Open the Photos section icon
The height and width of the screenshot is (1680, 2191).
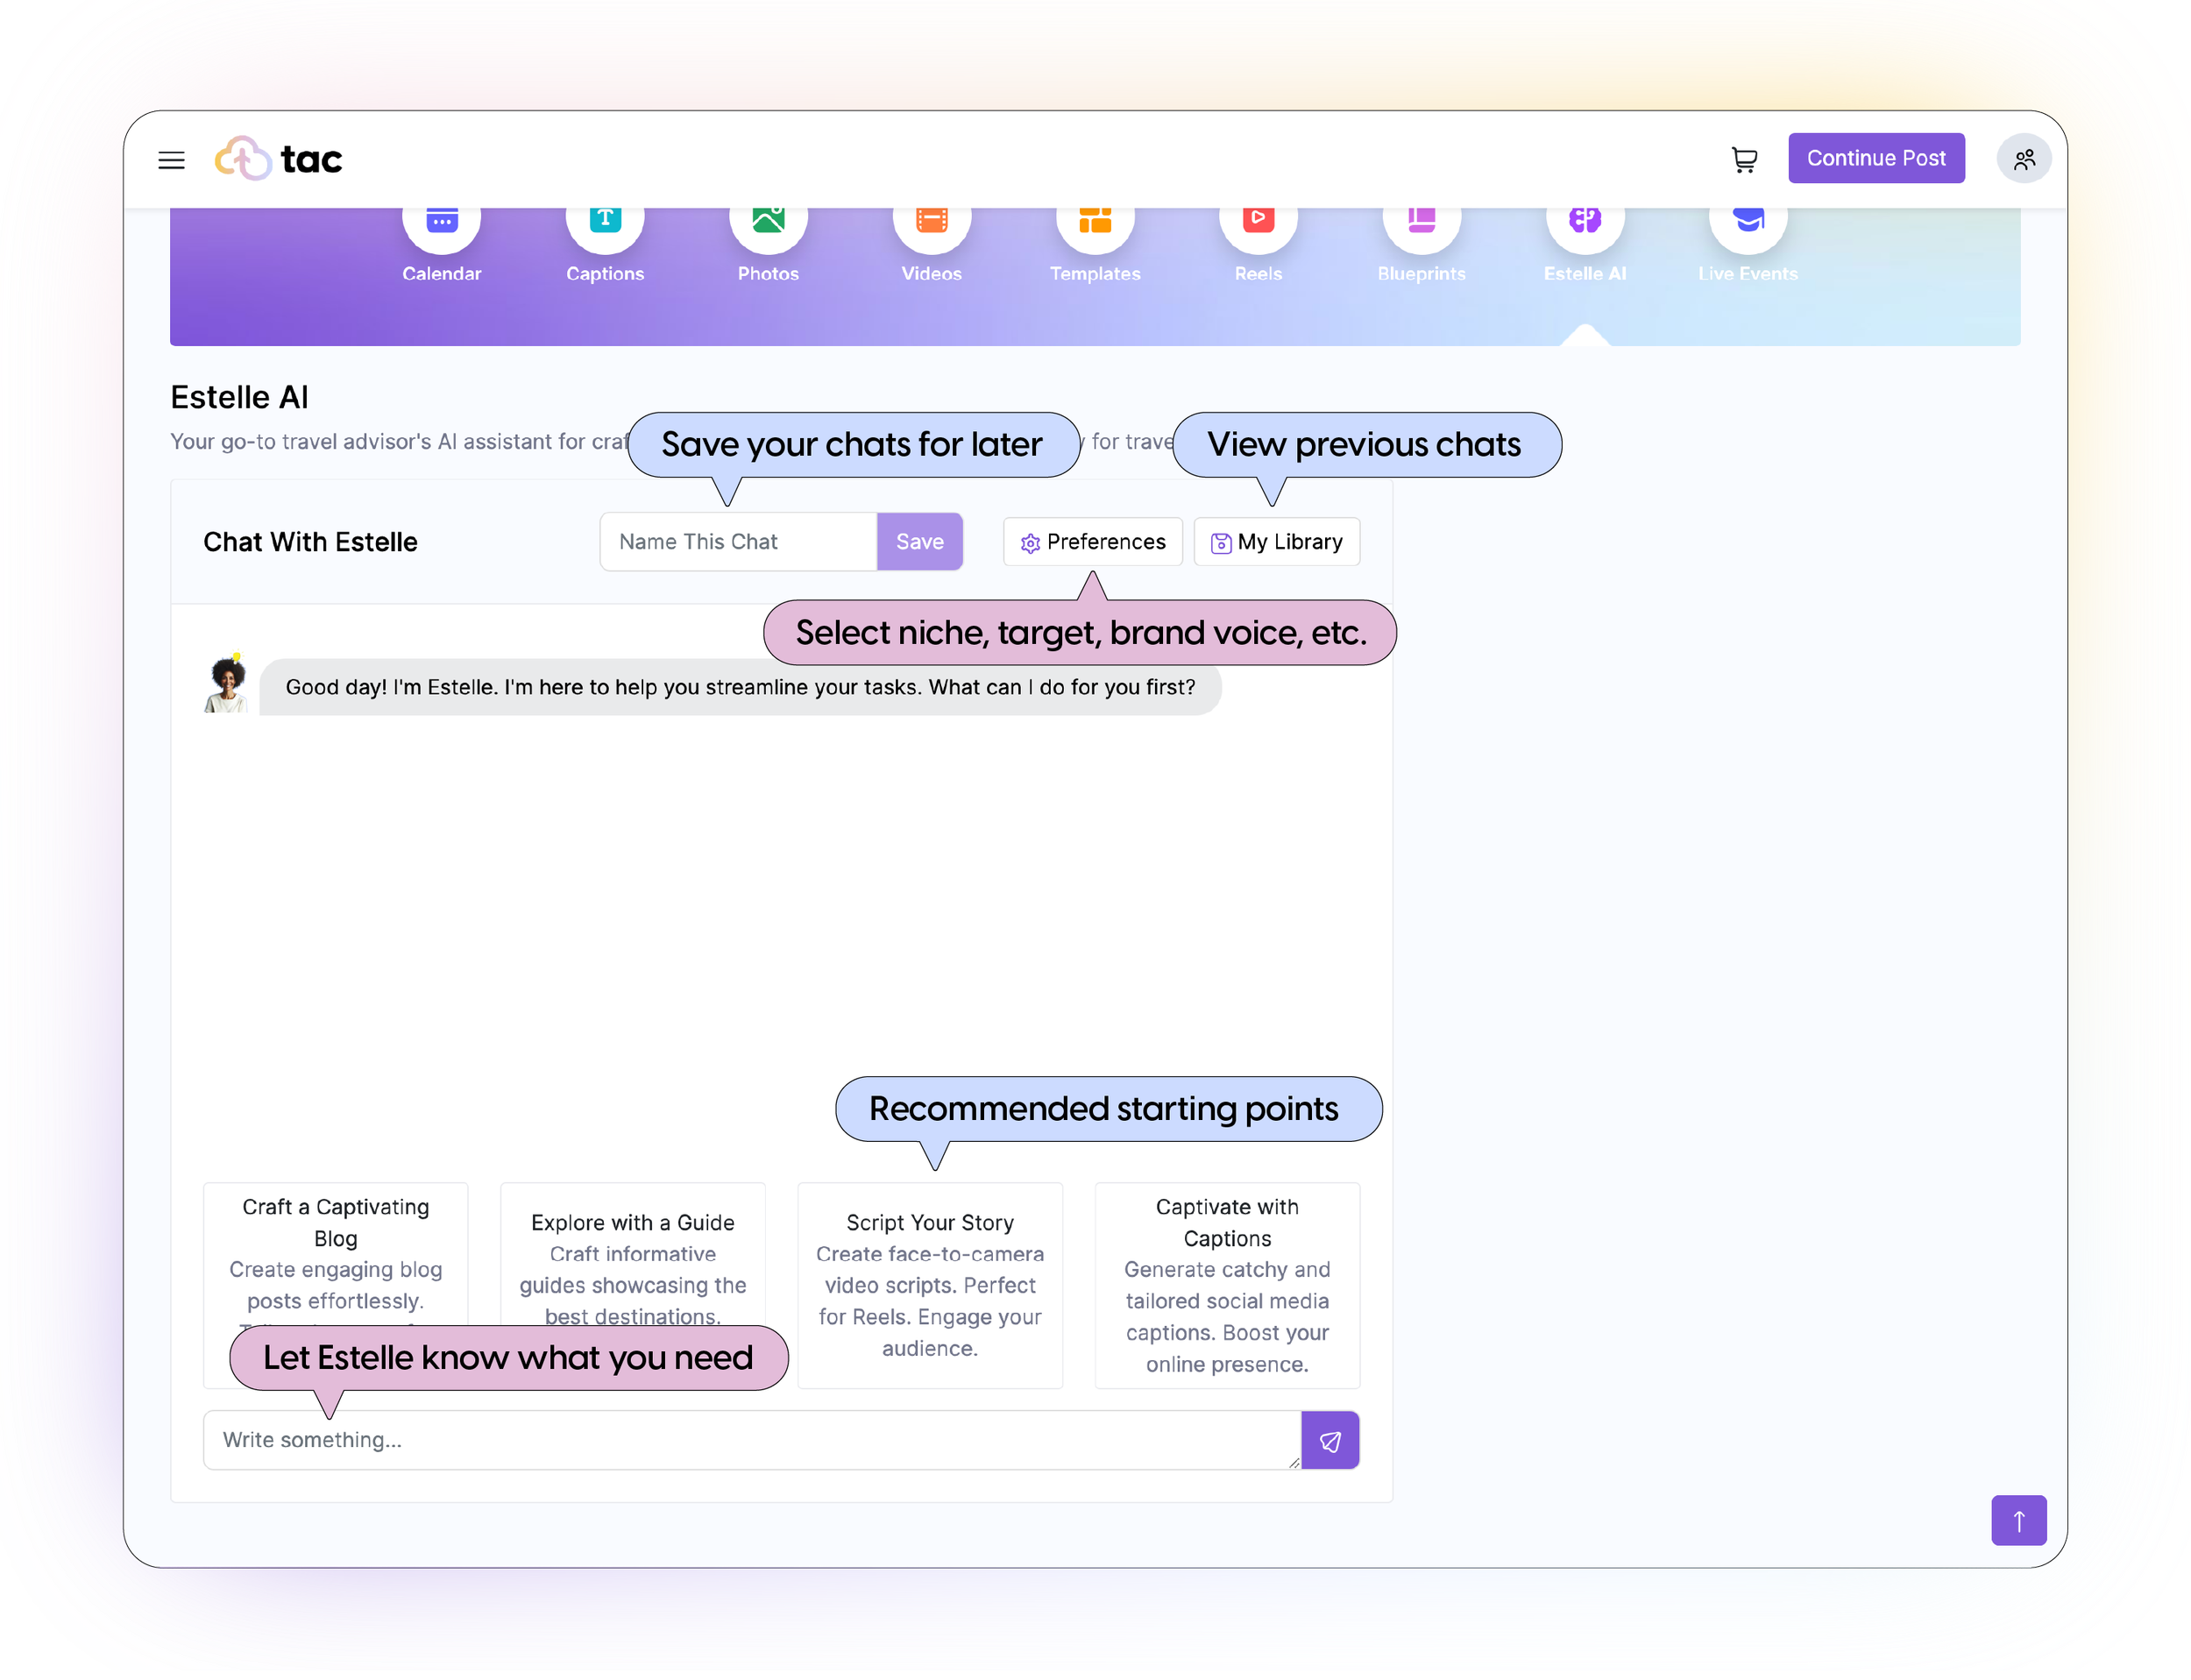coord(768,224)
